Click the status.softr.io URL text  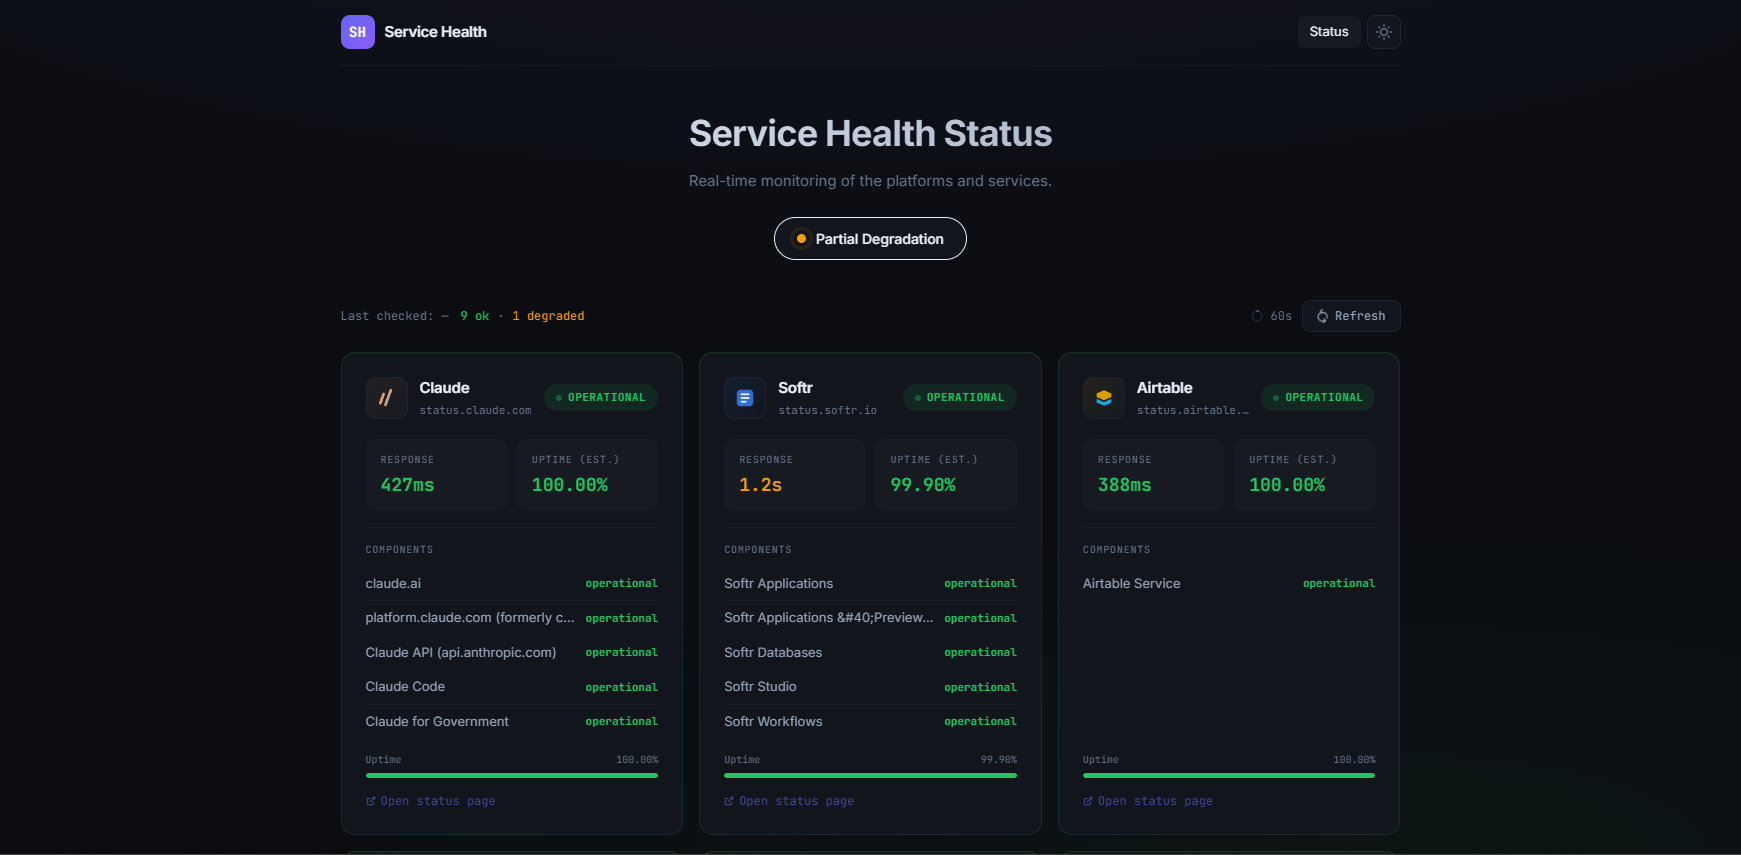[828, 411]
